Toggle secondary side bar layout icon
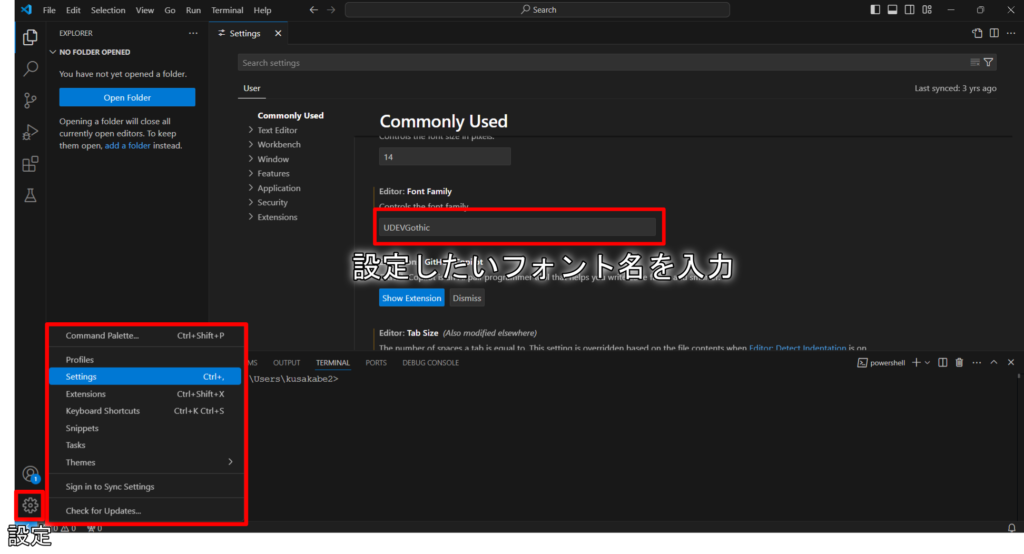Screen dimensions: 1024x554 pyautogui.click(x=909, y=10)
